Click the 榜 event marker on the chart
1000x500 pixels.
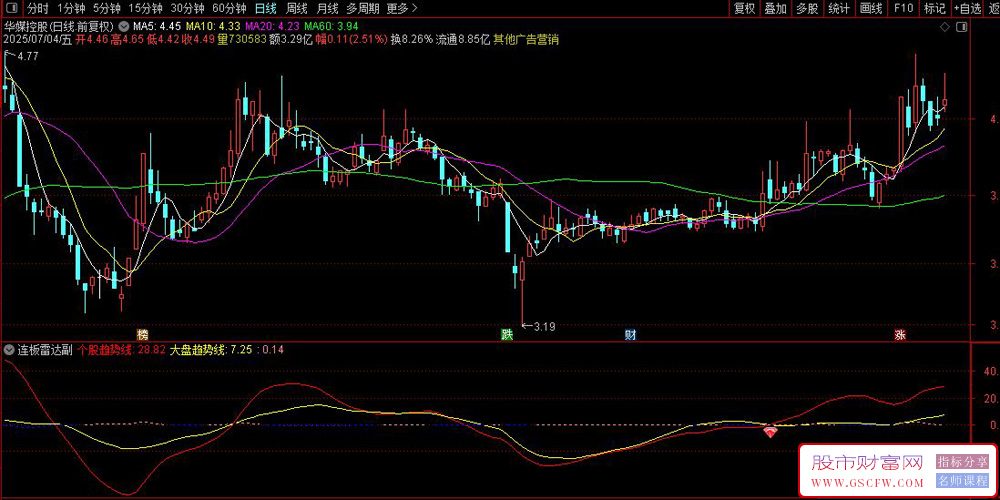coord(143,335)
